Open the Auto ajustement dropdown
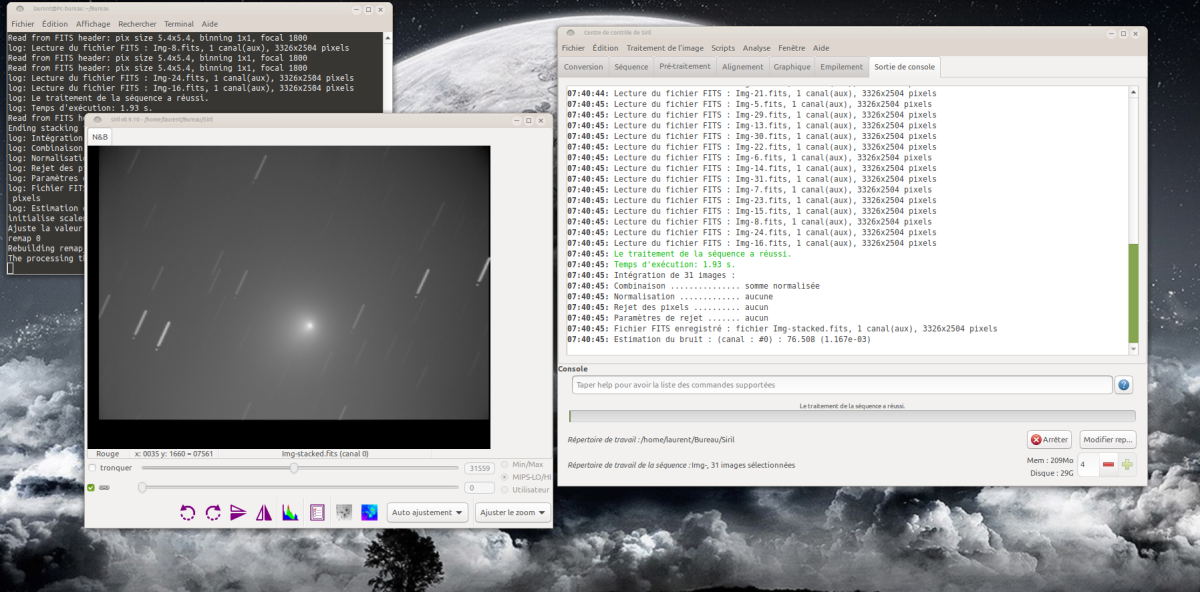This screenshot has width=1200, height=592. (428, 513)
